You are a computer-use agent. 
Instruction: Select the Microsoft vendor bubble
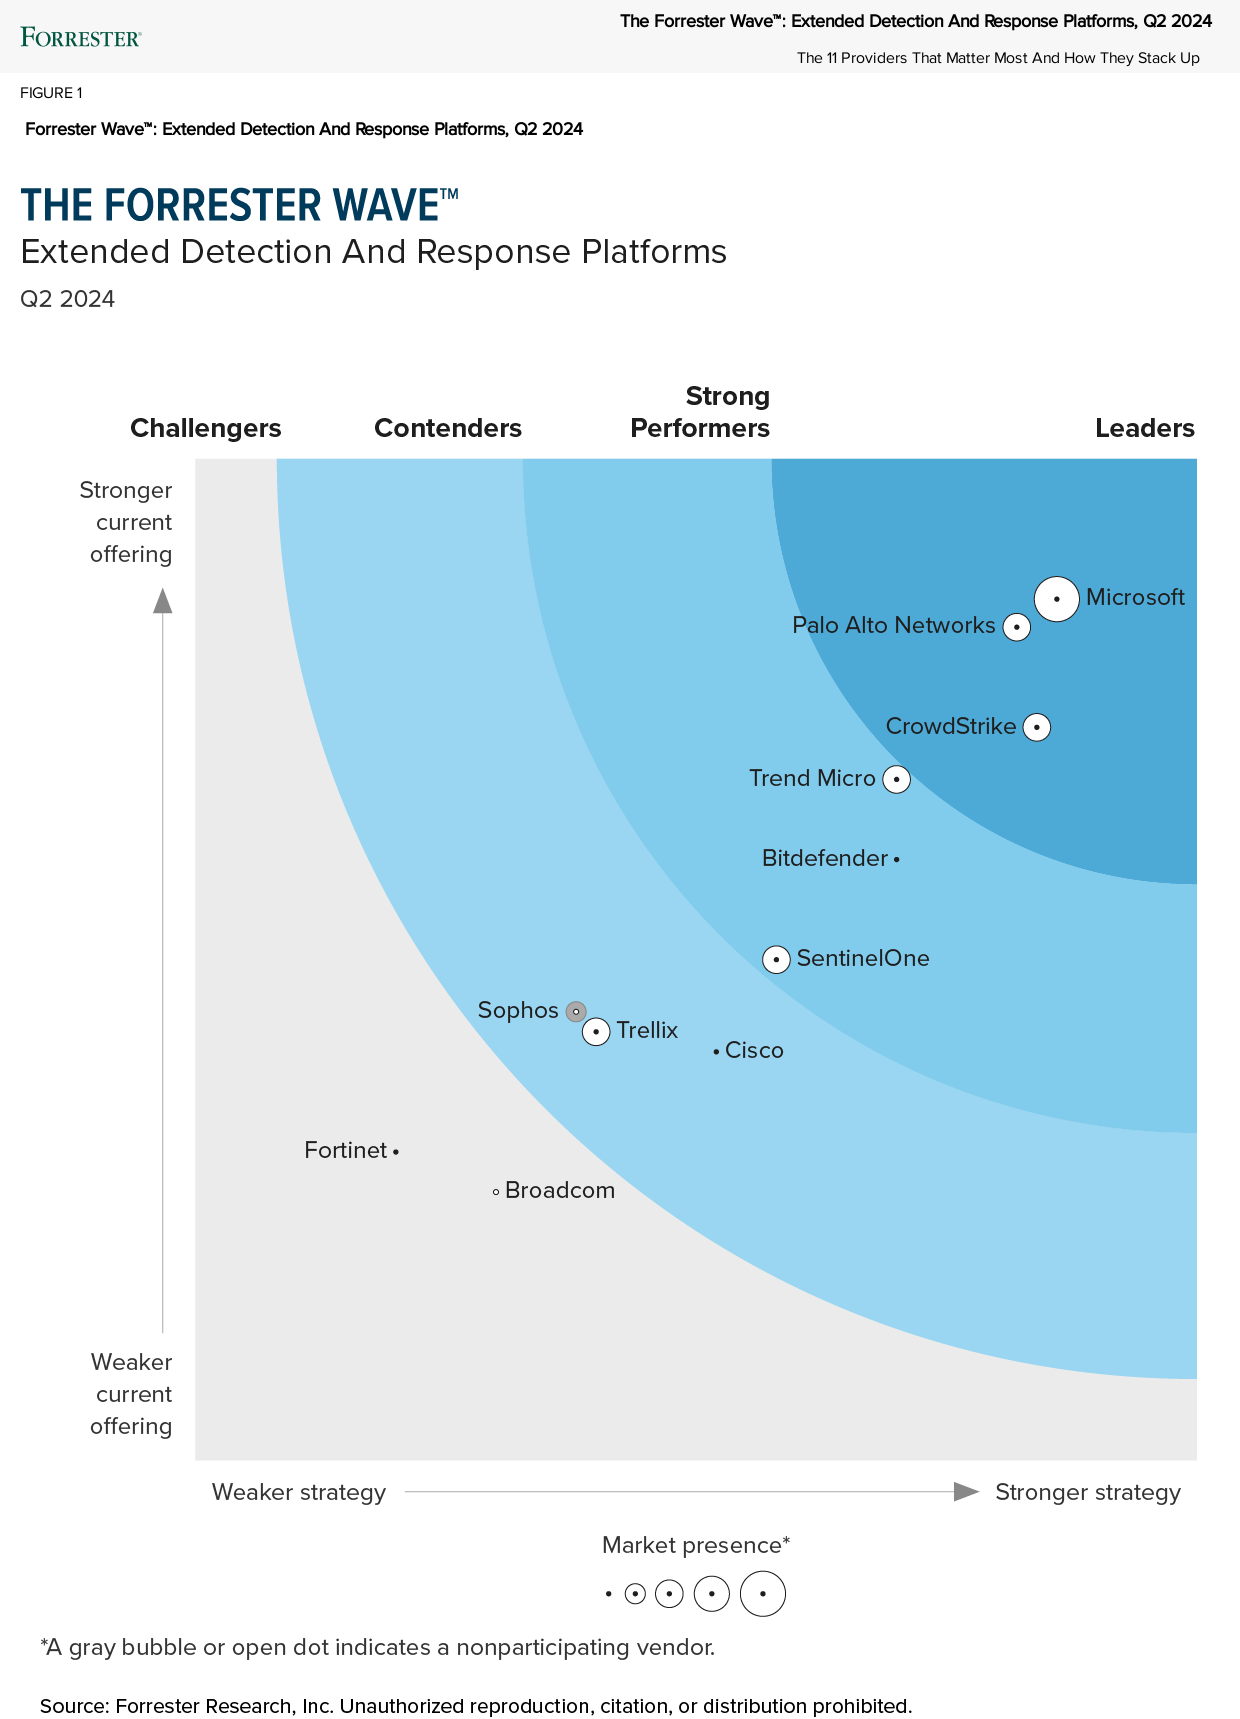click(1056, 599)
